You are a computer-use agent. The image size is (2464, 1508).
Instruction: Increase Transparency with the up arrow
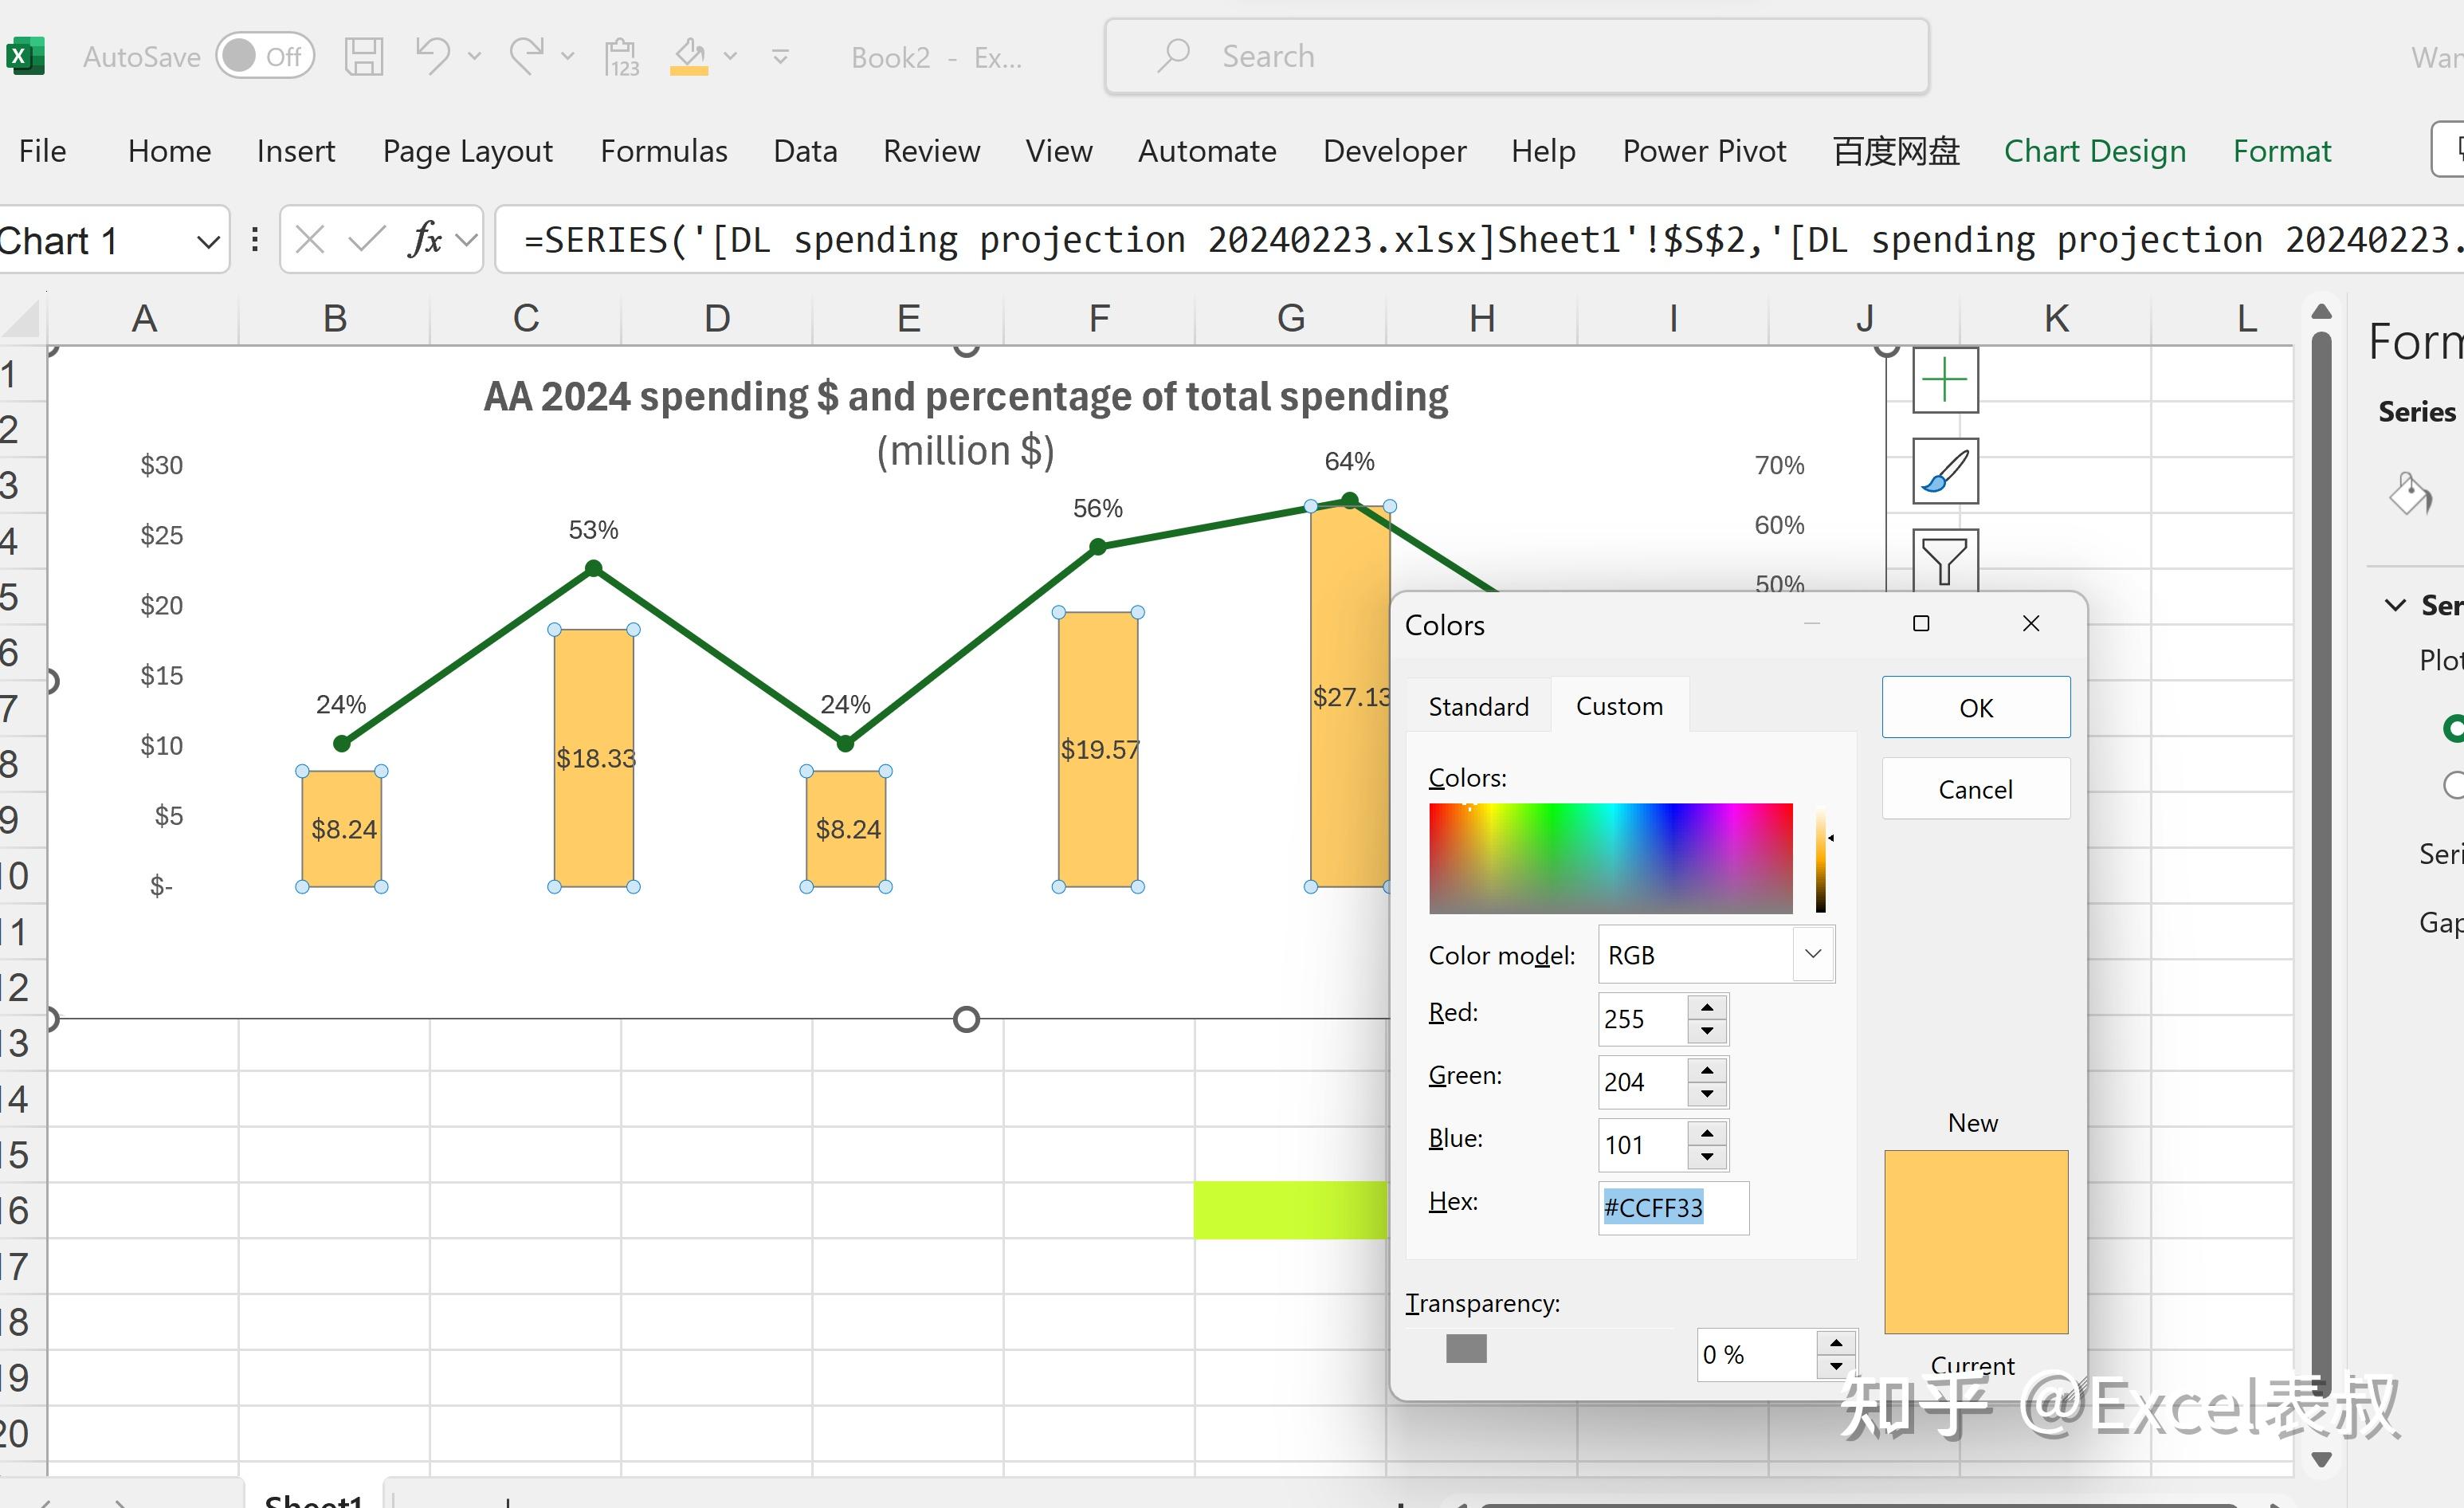pyautogui.click(x=1836, y=1343)
